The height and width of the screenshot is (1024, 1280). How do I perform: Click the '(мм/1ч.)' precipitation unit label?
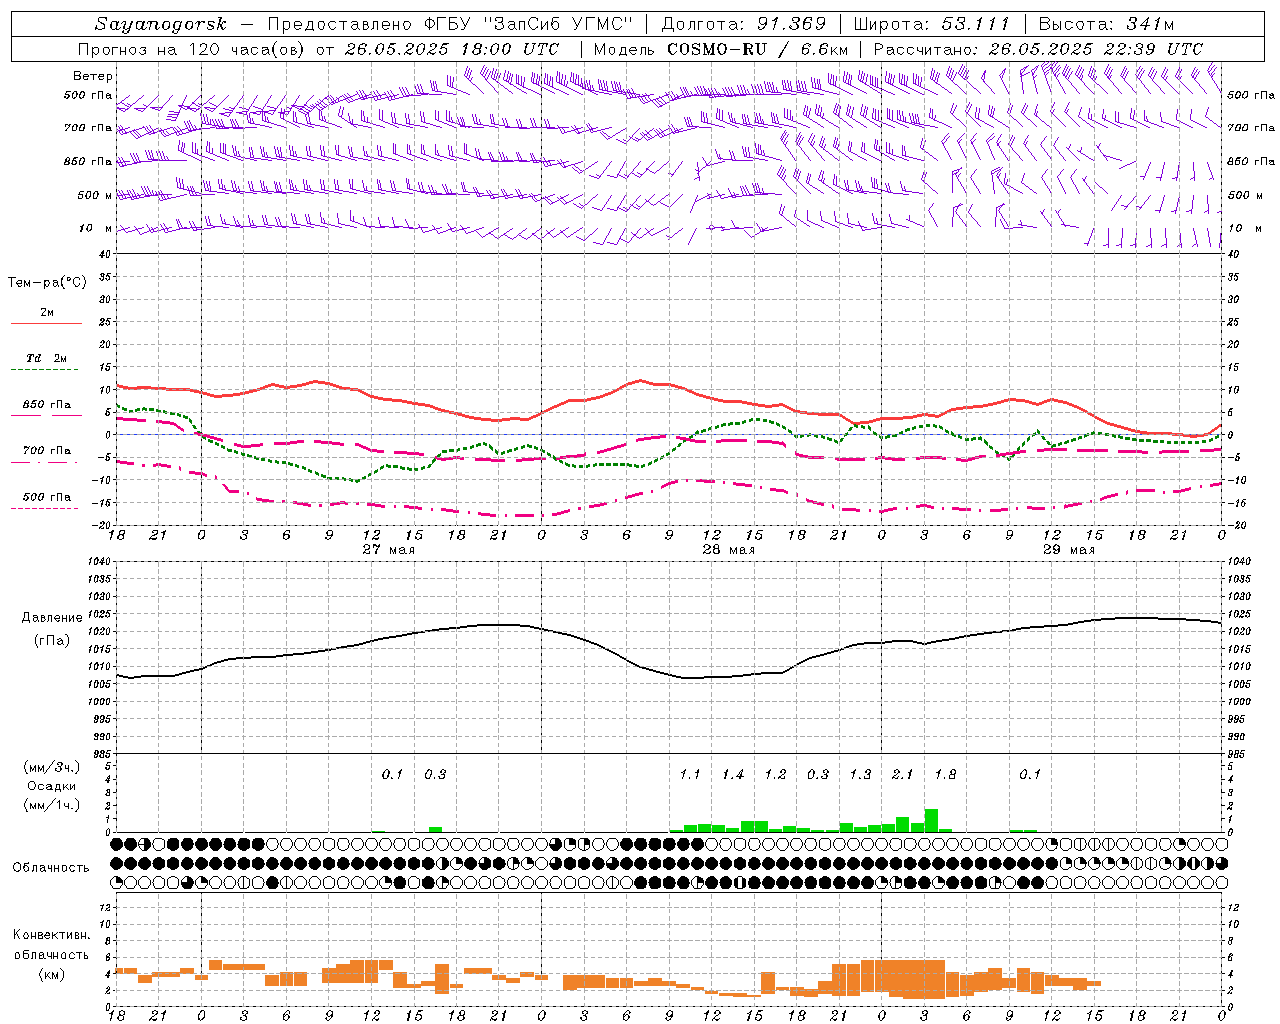click(x=52, y=805)
